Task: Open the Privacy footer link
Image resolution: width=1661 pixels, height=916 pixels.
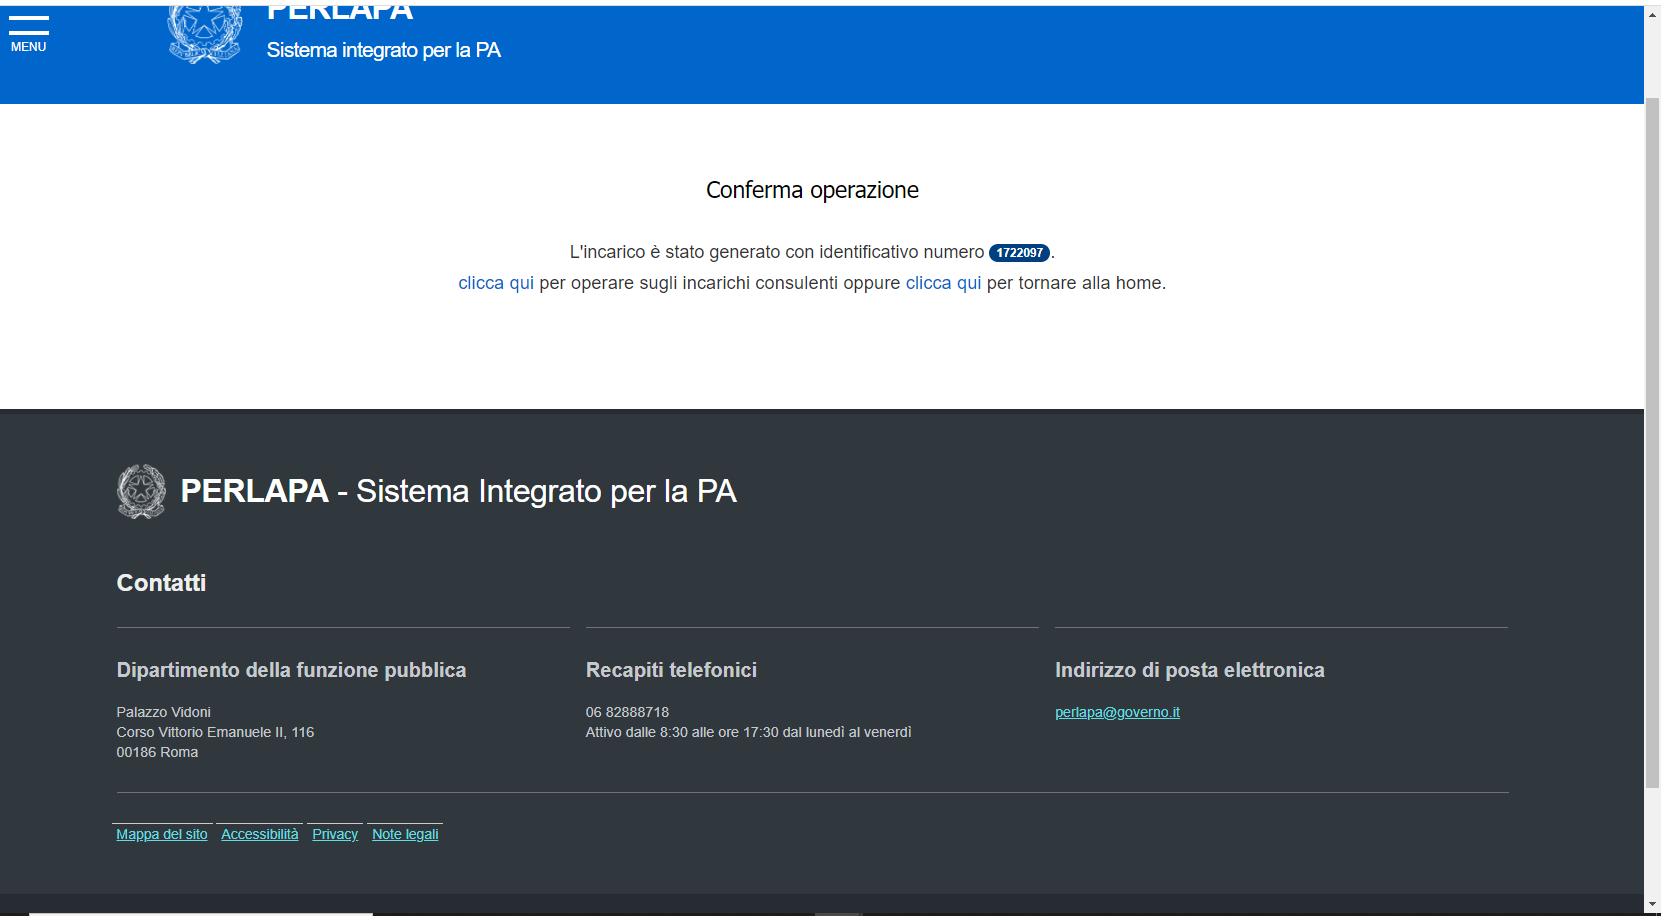Action: coord(335,834)
